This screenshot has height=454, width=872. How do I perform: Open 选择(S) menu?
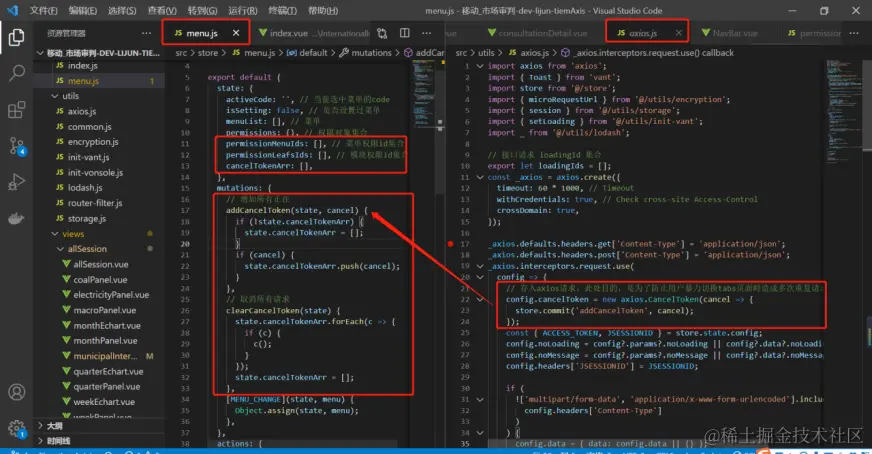(122, 11)
